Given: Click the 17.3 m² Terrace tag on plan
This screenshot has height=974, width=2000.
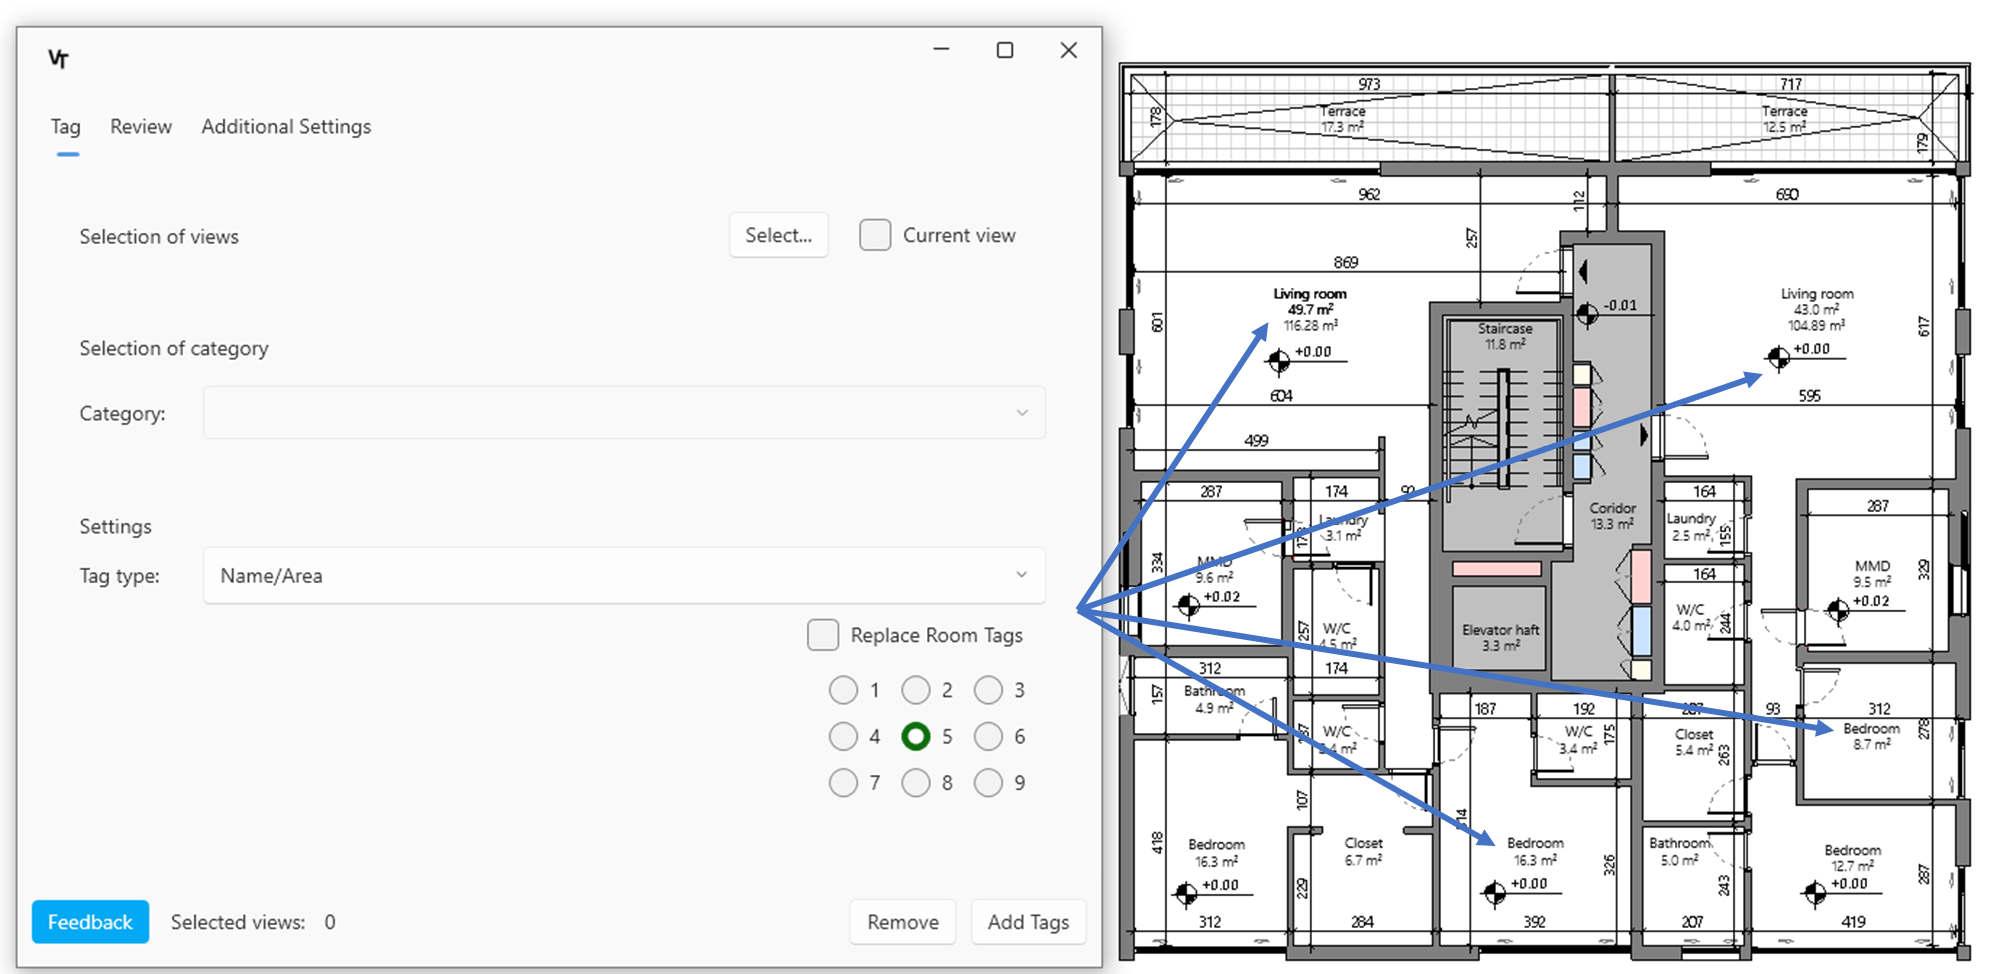Looking at the screenshot, I should point(1342,119).
